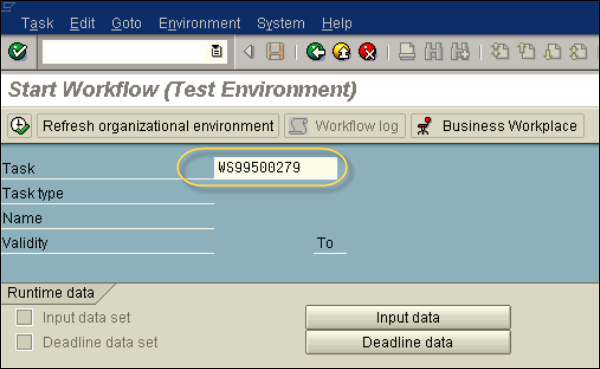600x369 pixels.
Task: Open Business Workplace from toolbar
Action: tap(497, 126)
